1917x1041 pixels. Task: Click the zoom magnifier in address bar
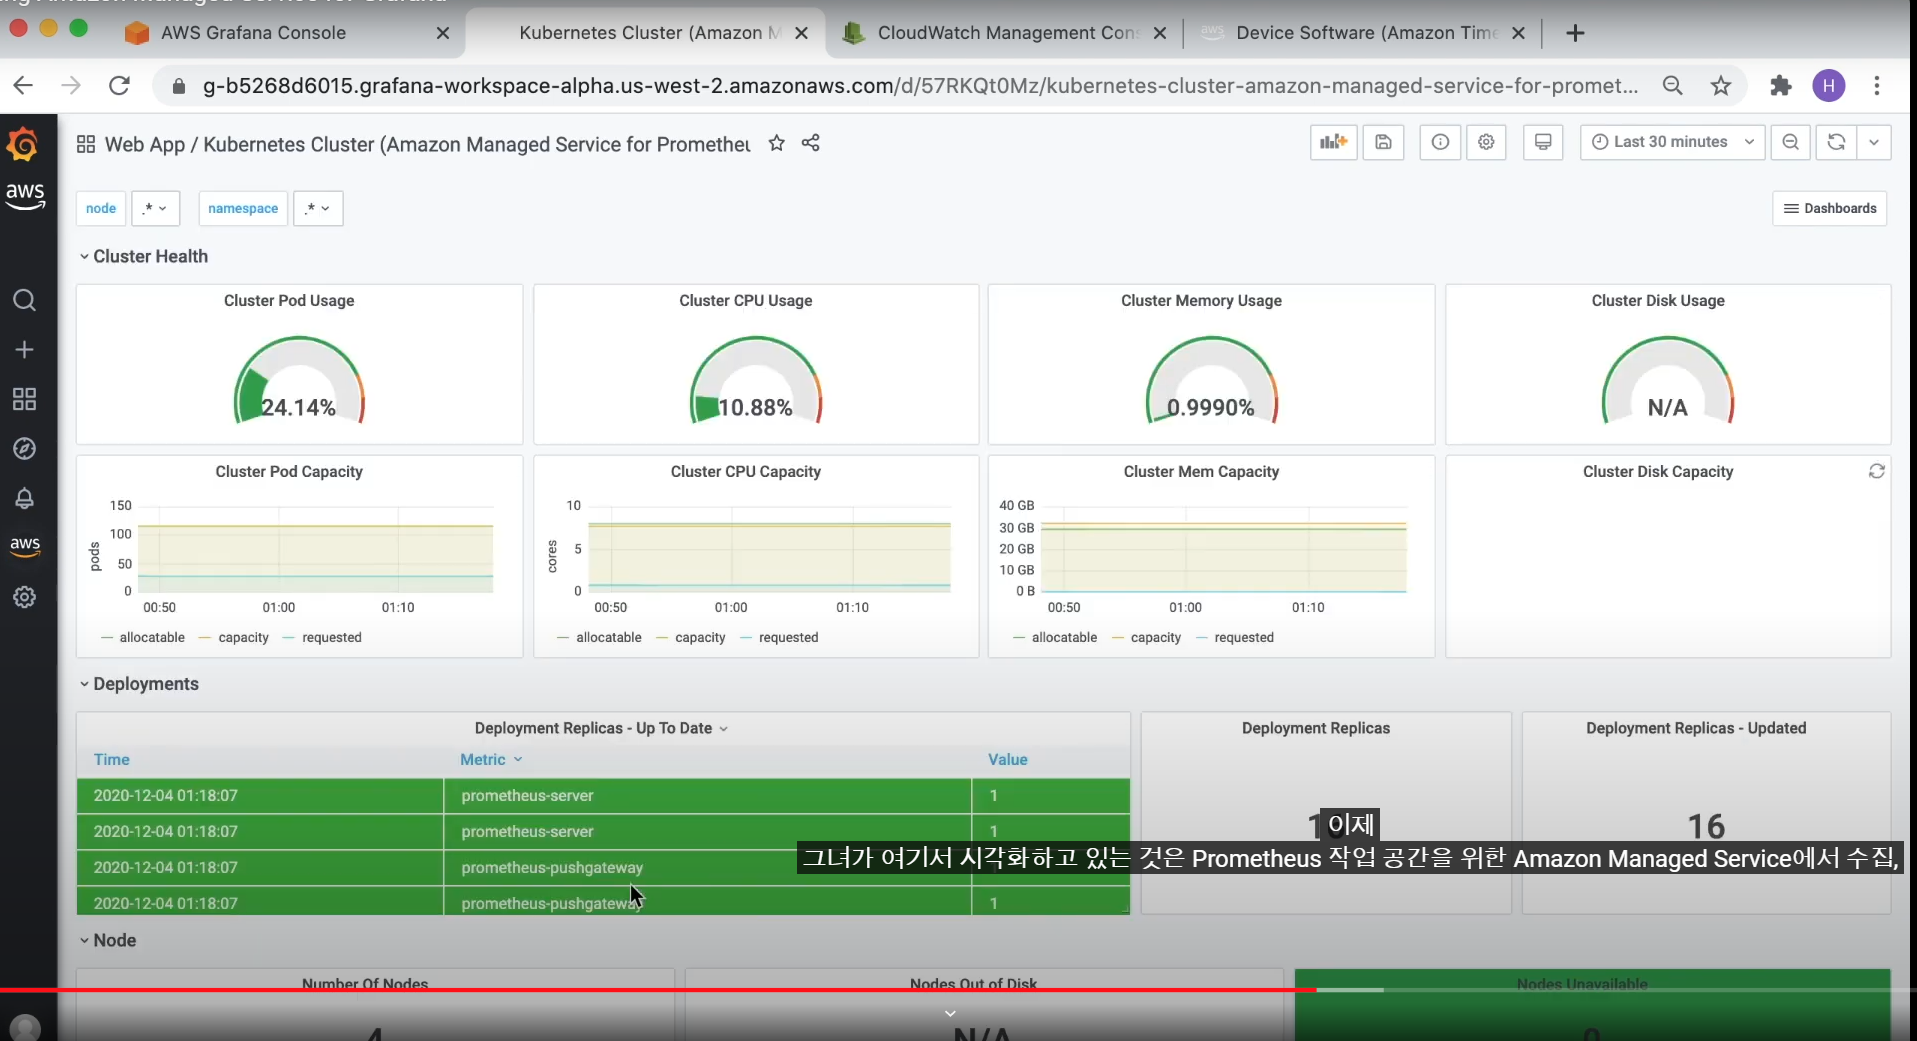coord(1672,86)
